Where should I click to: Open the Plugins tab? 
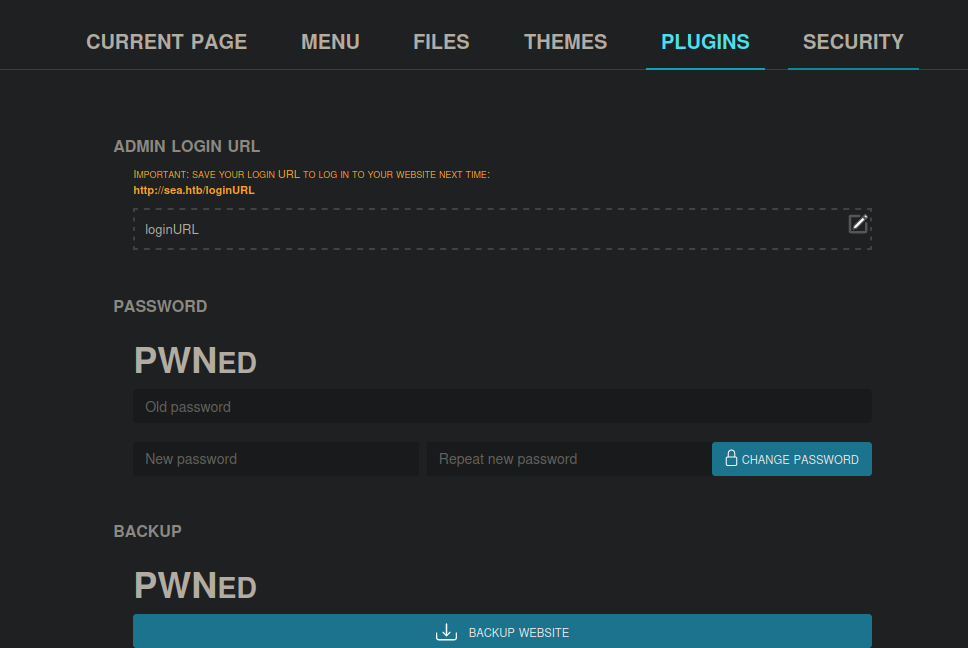click(705, 42)
